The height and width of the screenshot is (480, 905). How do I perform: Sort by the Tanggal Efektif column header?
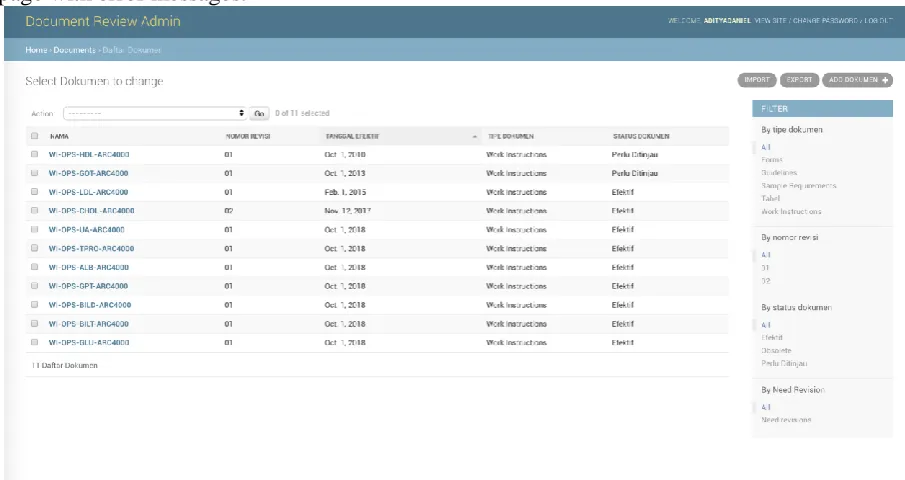pos(352,137)
